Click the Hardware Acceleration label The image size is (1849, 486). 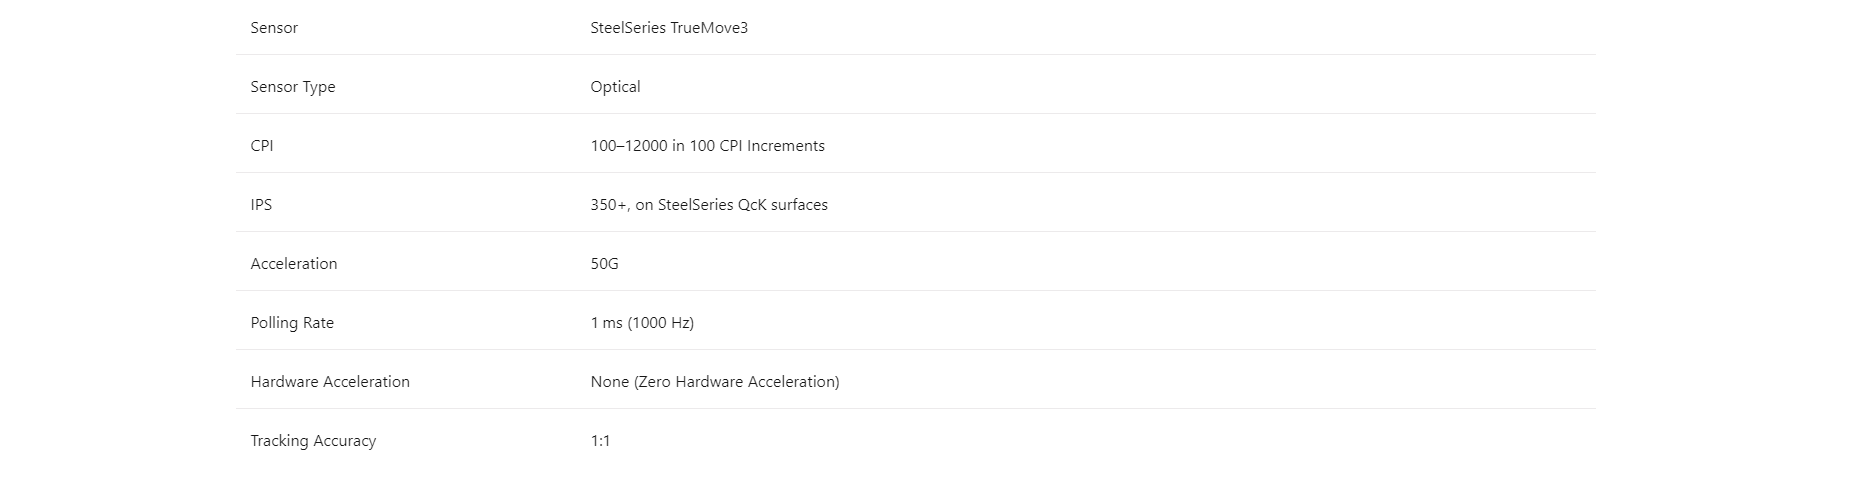(x=330, y=382)
